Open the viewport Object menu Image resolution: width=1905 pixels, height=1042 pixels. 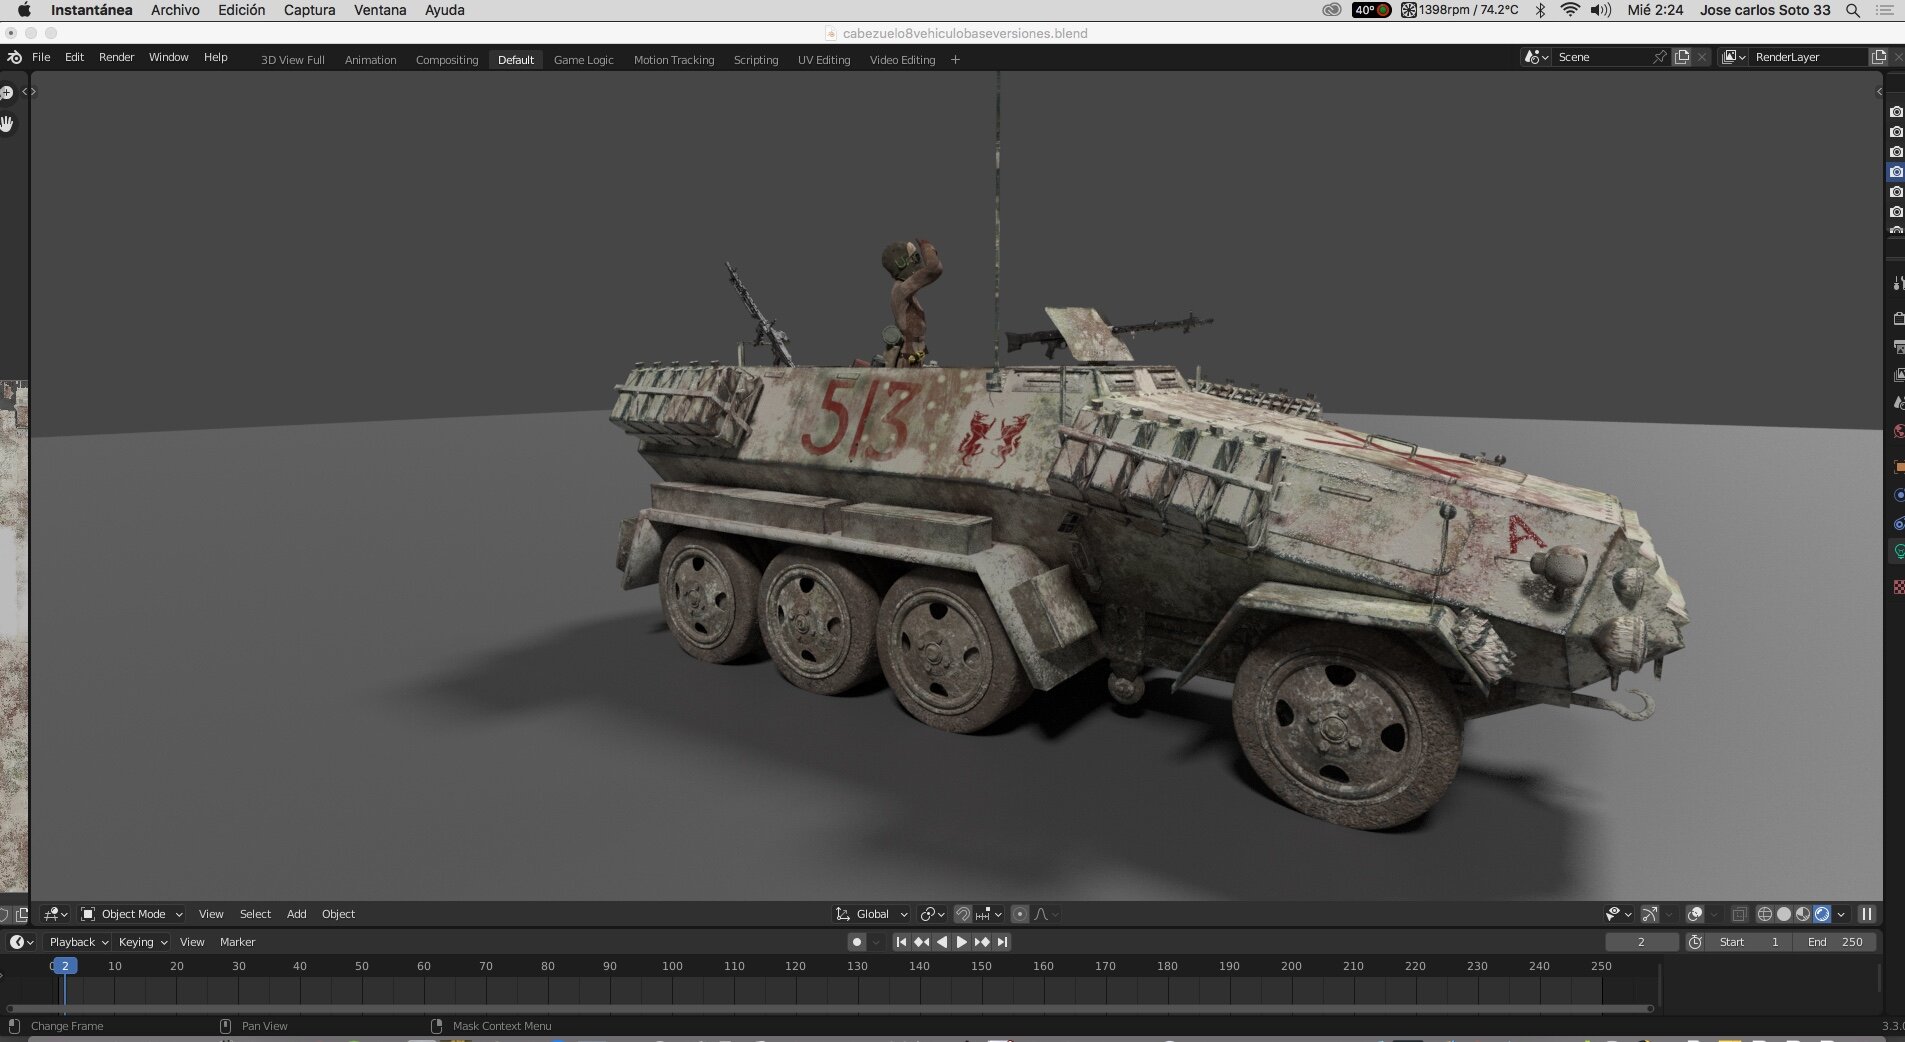click(338, 914)
